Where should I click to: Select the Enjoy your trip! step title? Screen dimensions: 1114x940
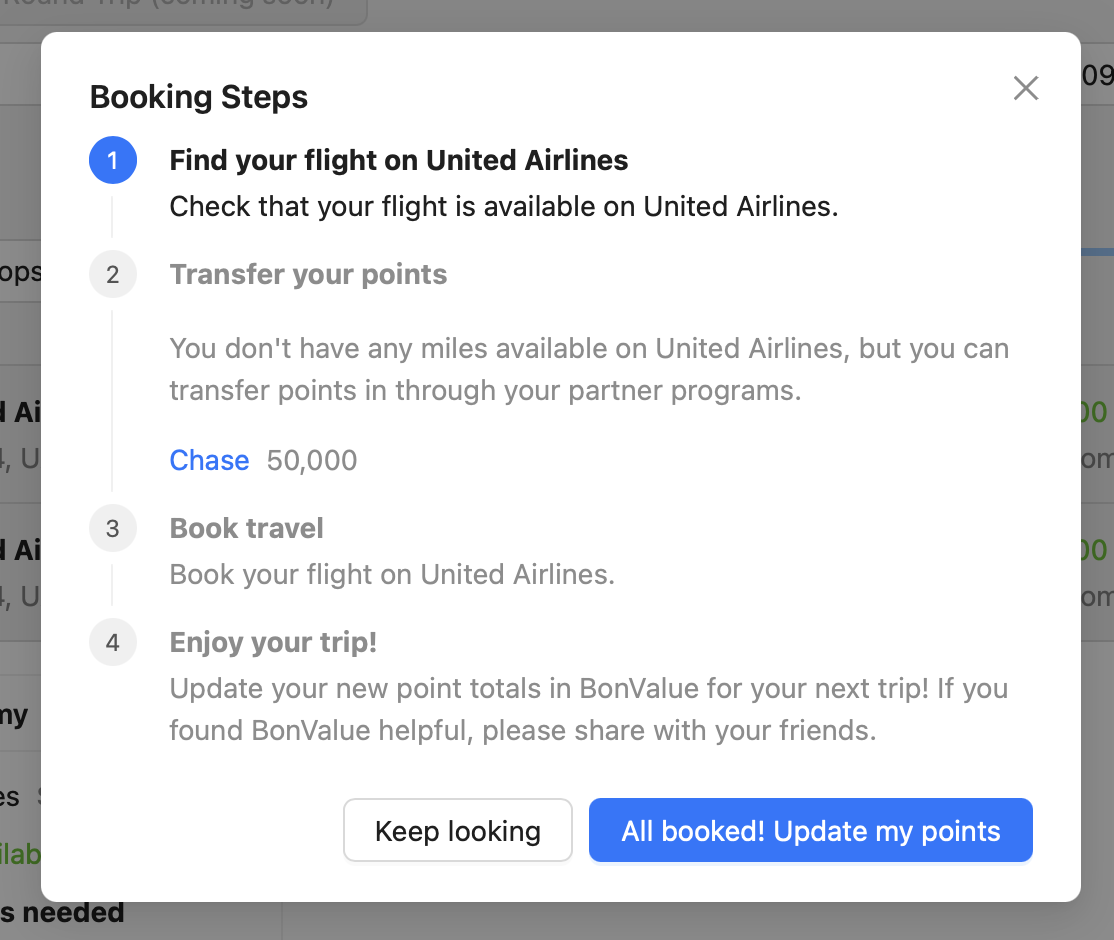click(x=273, y=642)
